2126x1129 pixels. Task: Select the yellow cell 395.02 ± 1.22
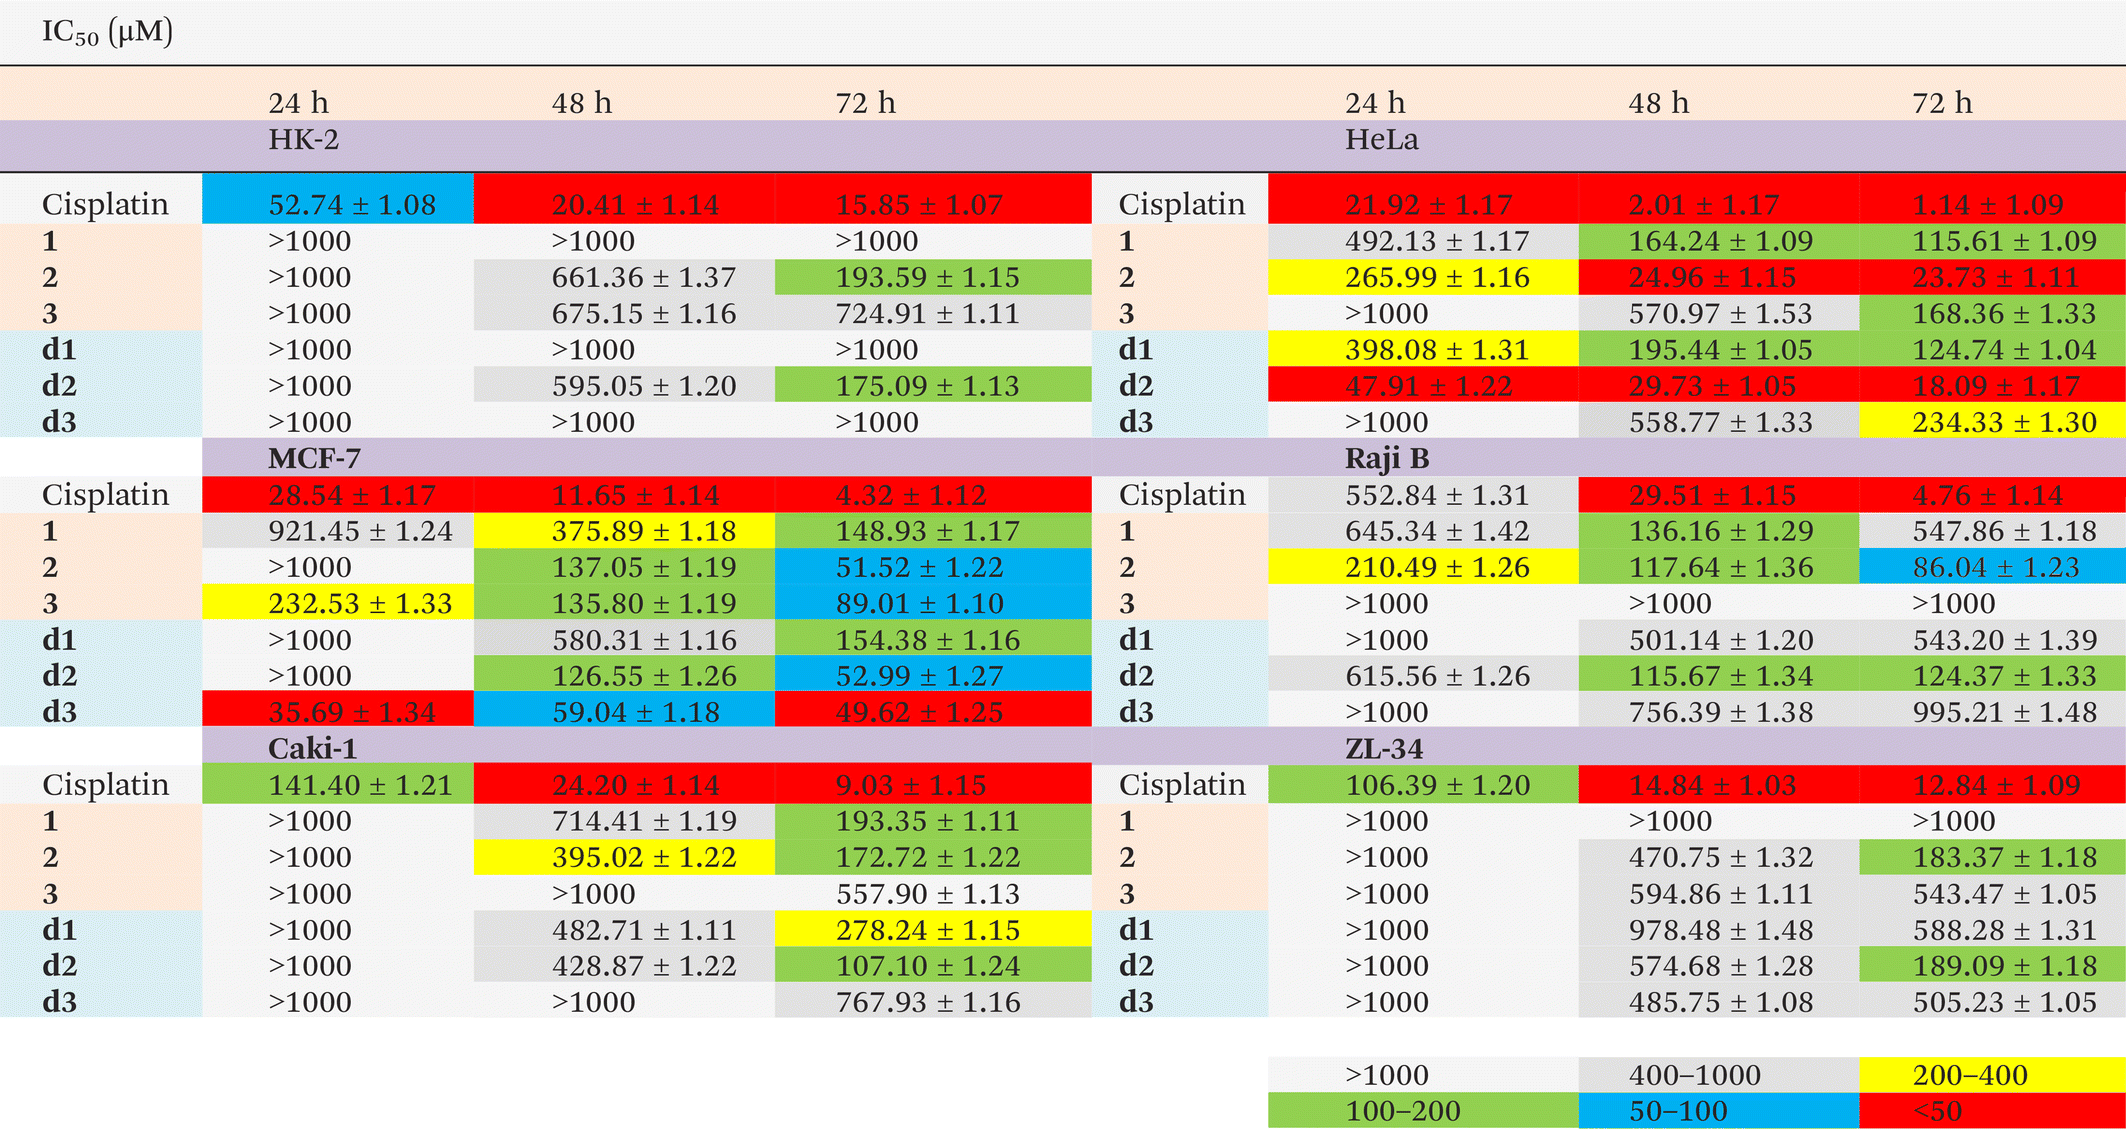(624, 857)
